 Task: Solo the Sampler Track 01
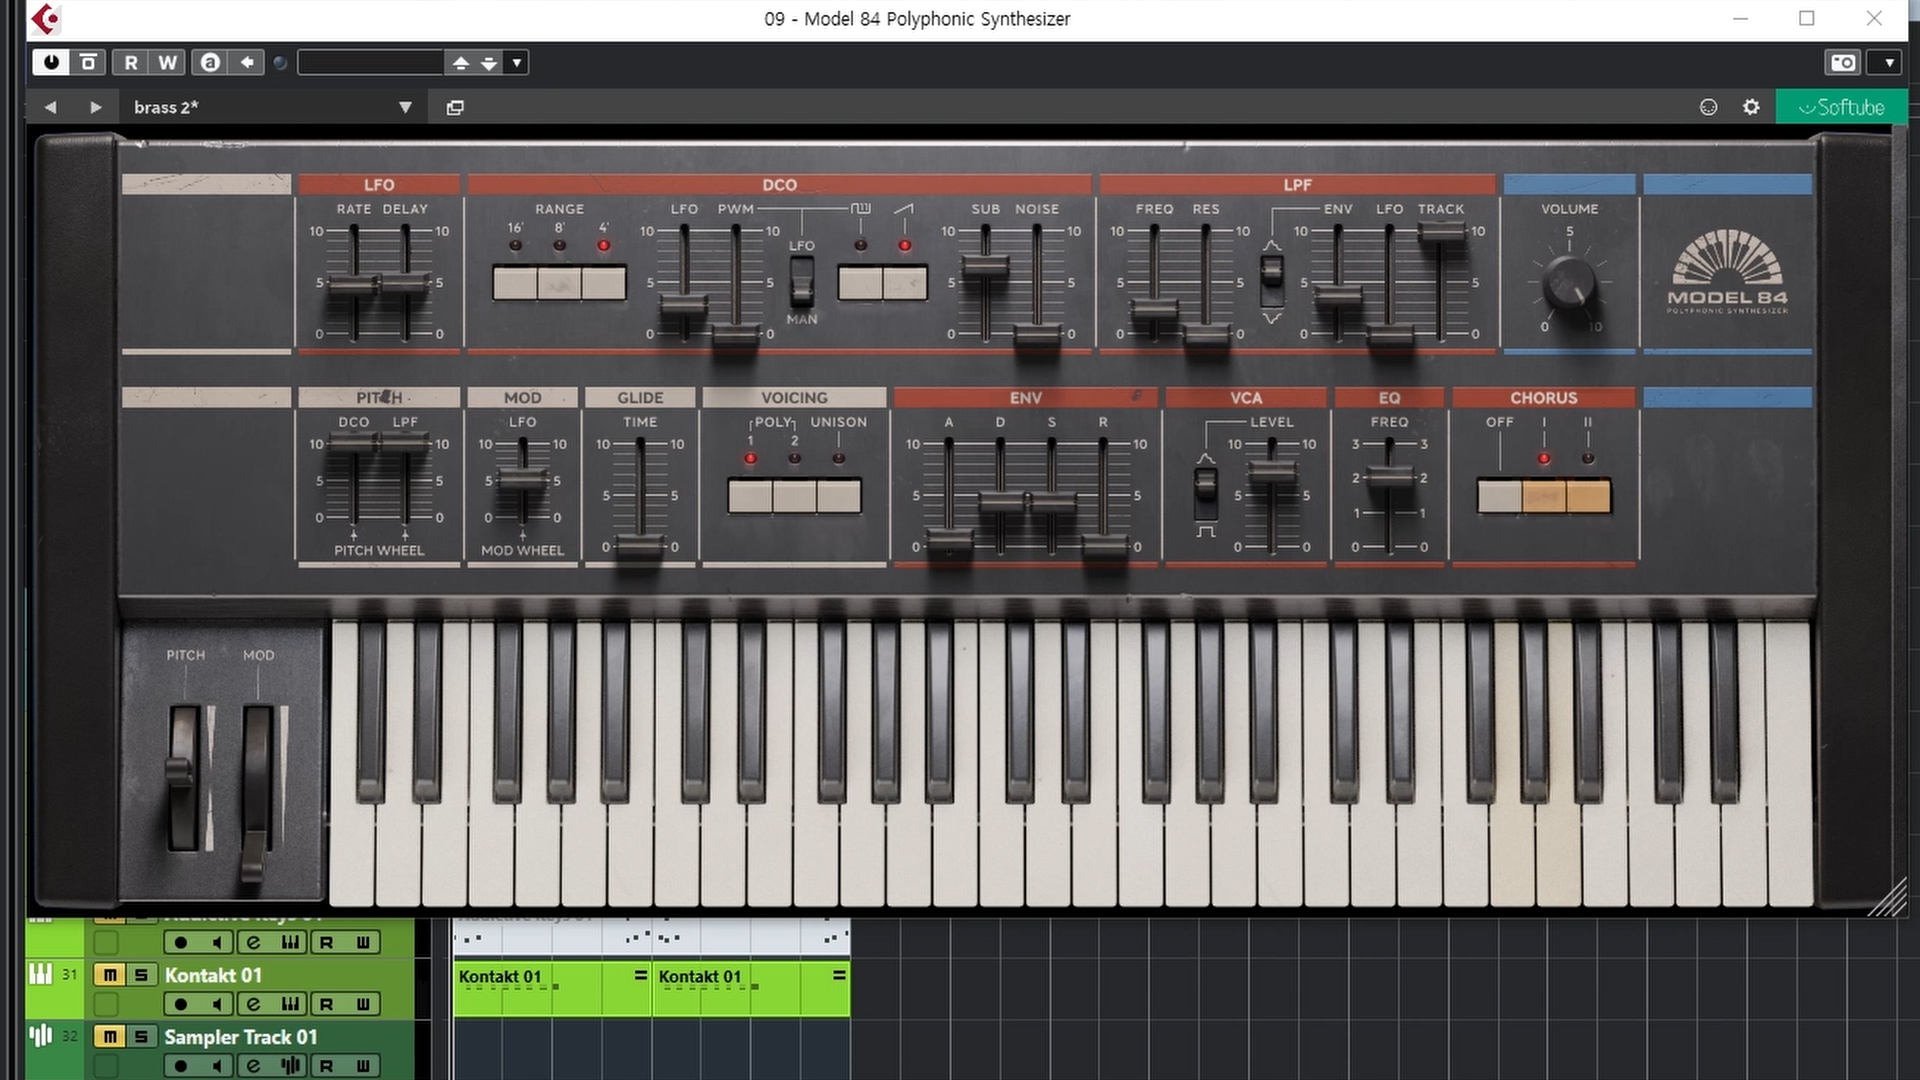141,1037
